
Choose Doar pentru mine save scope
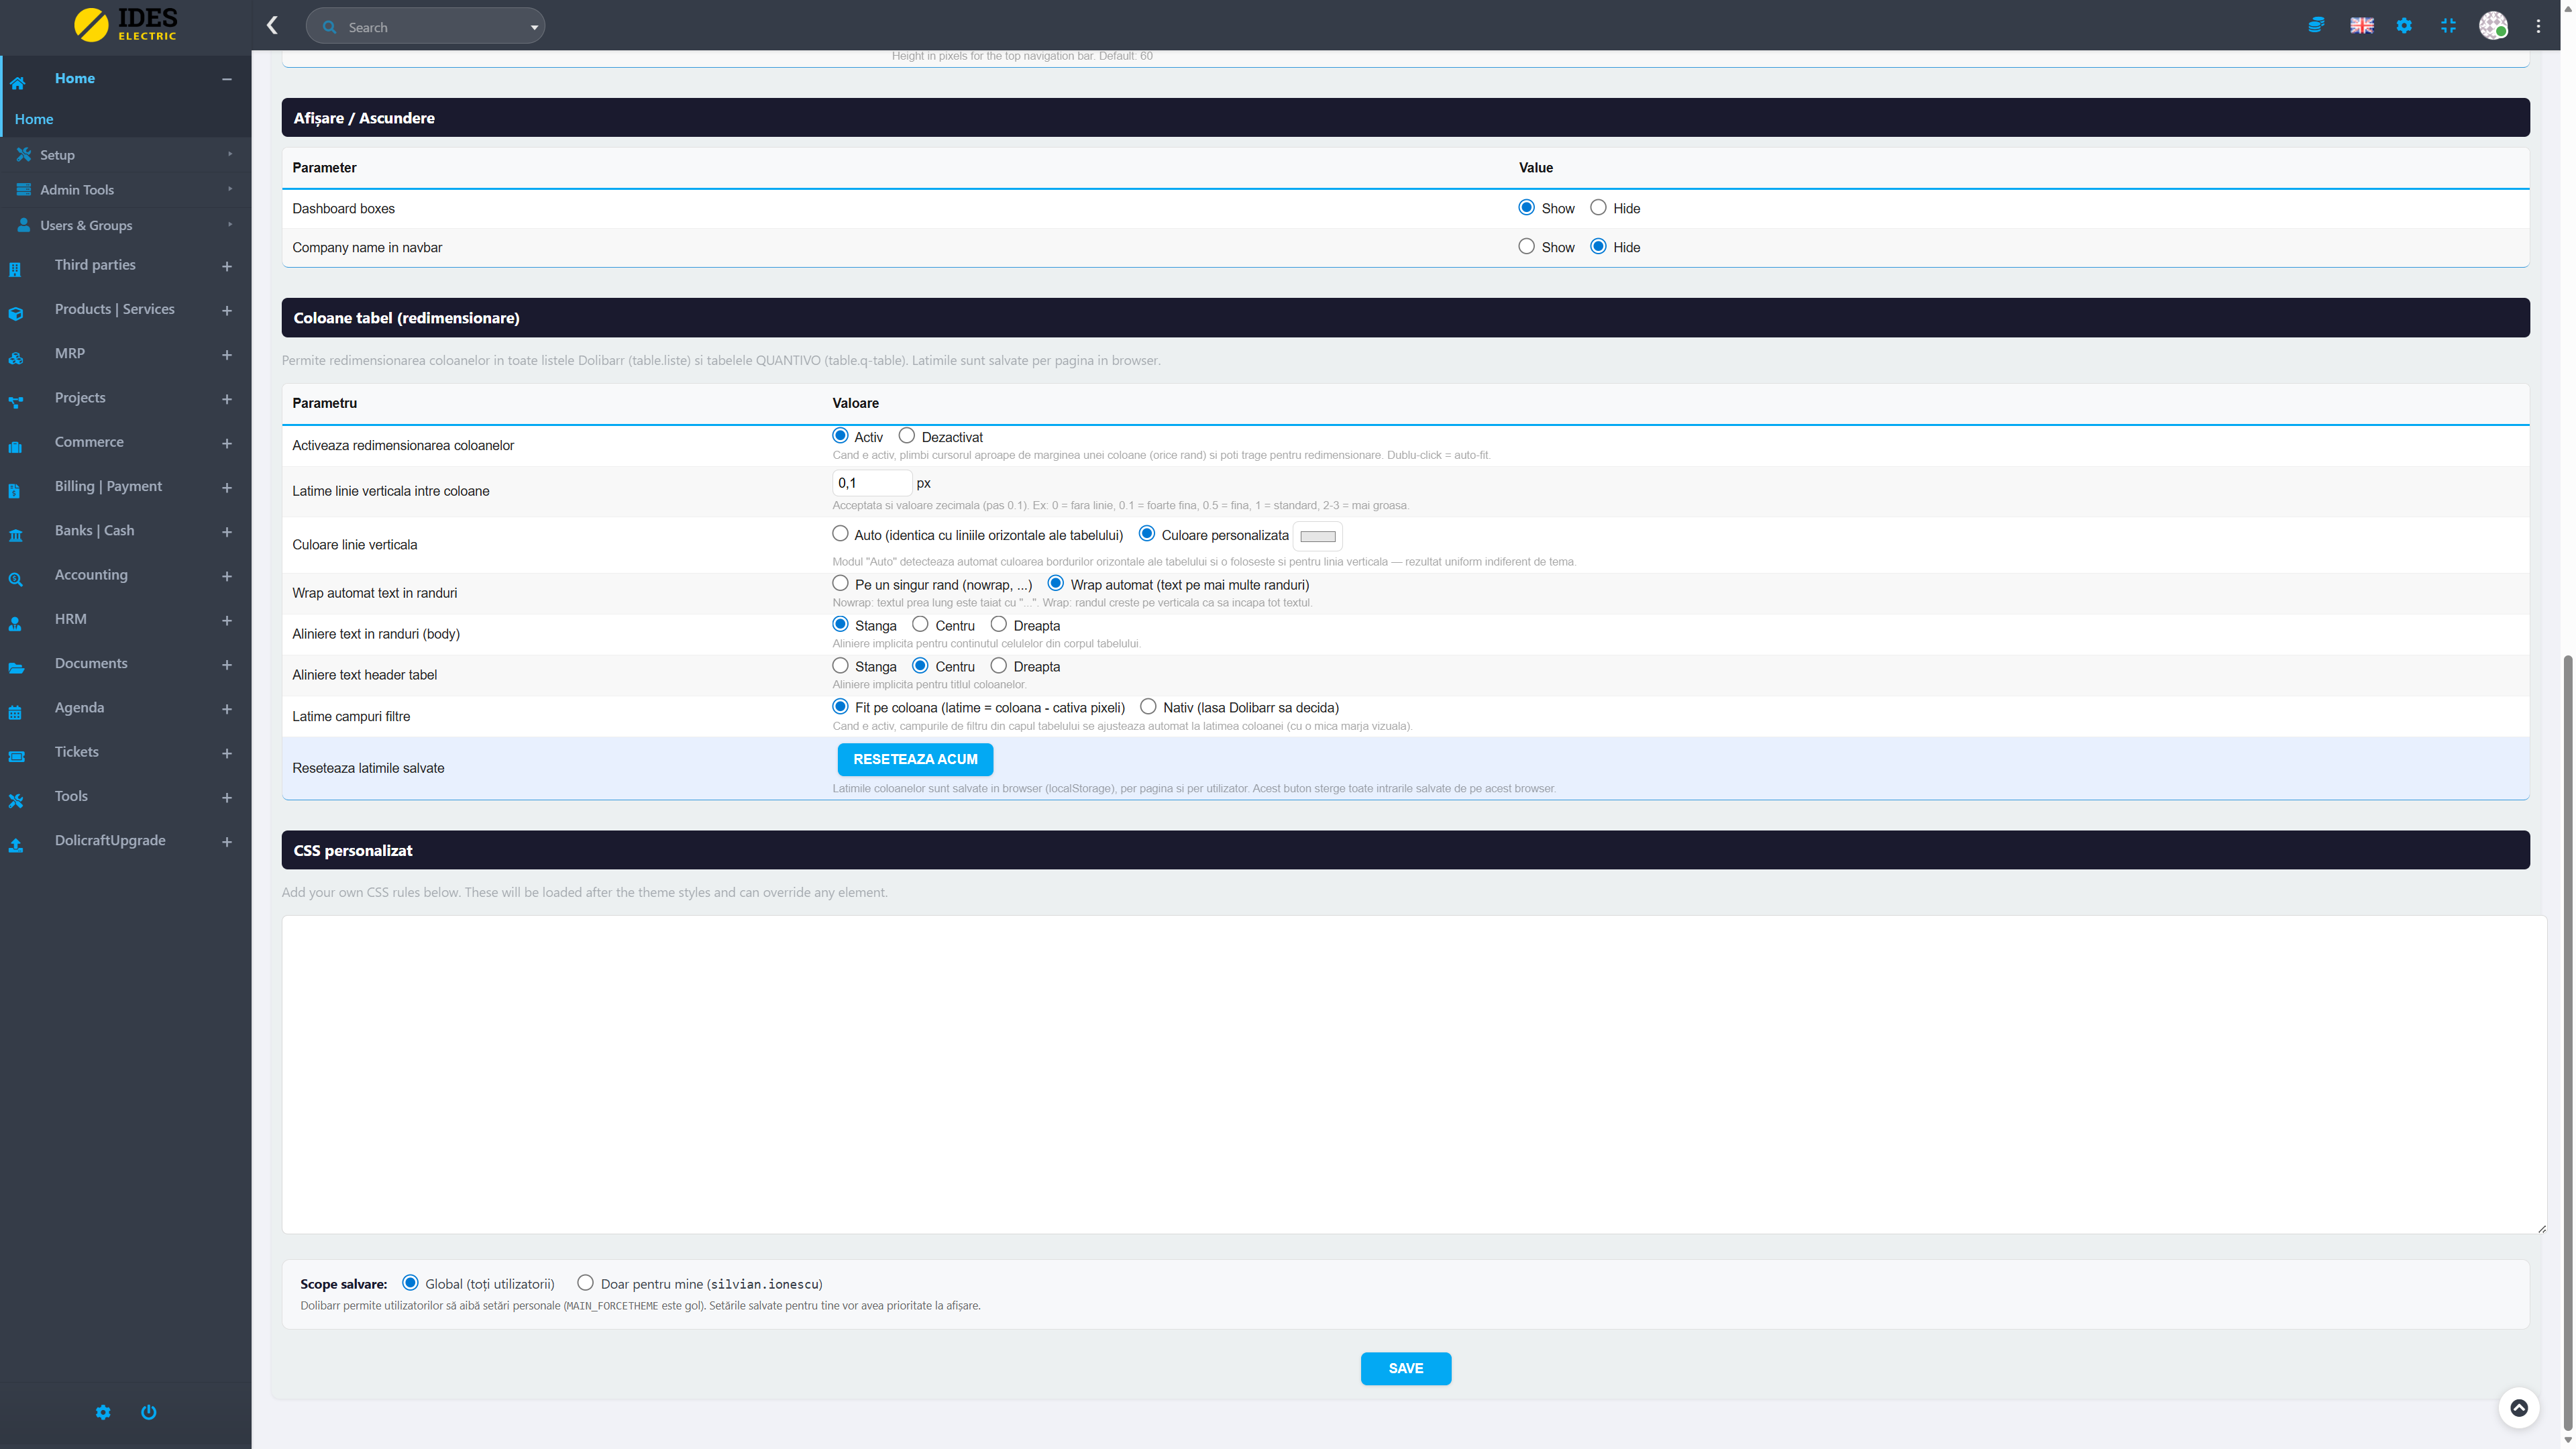585,1283
